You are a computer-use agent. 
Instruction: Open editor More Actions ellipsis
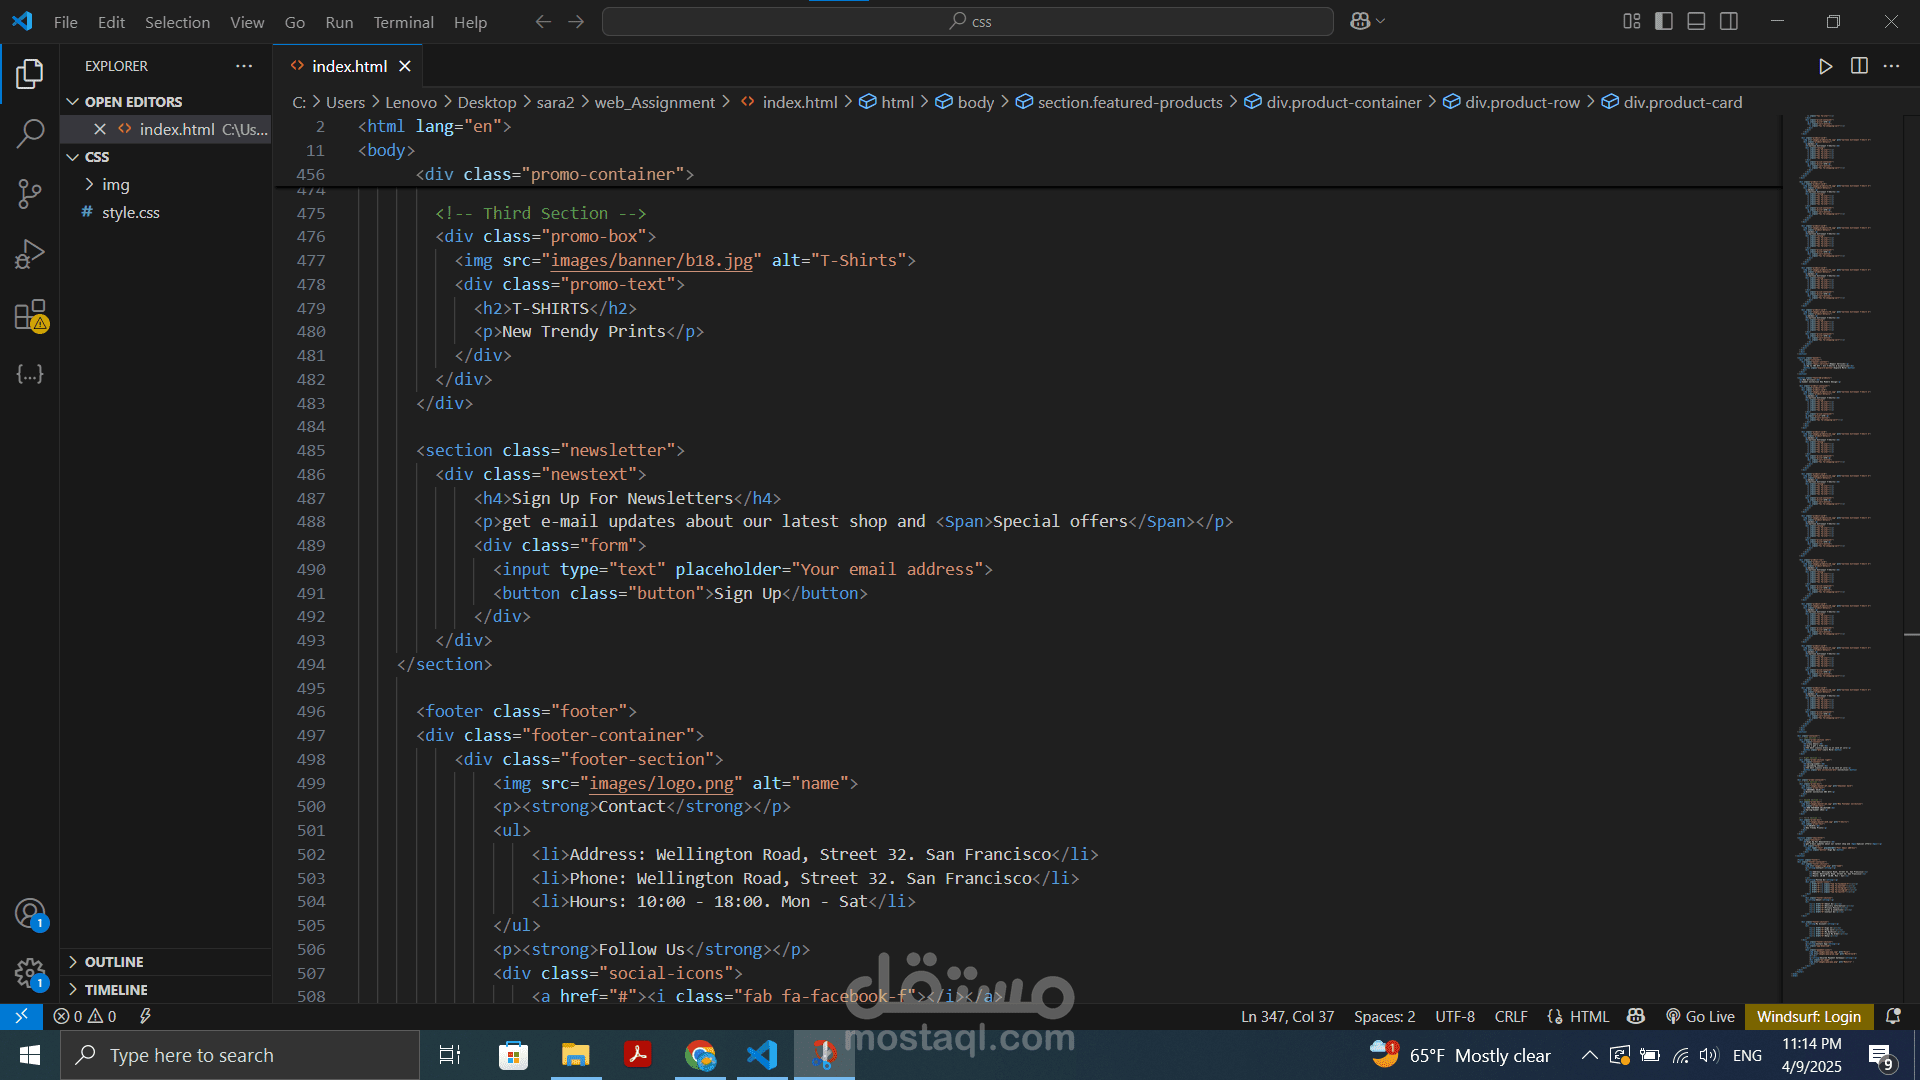(1891, 66)
